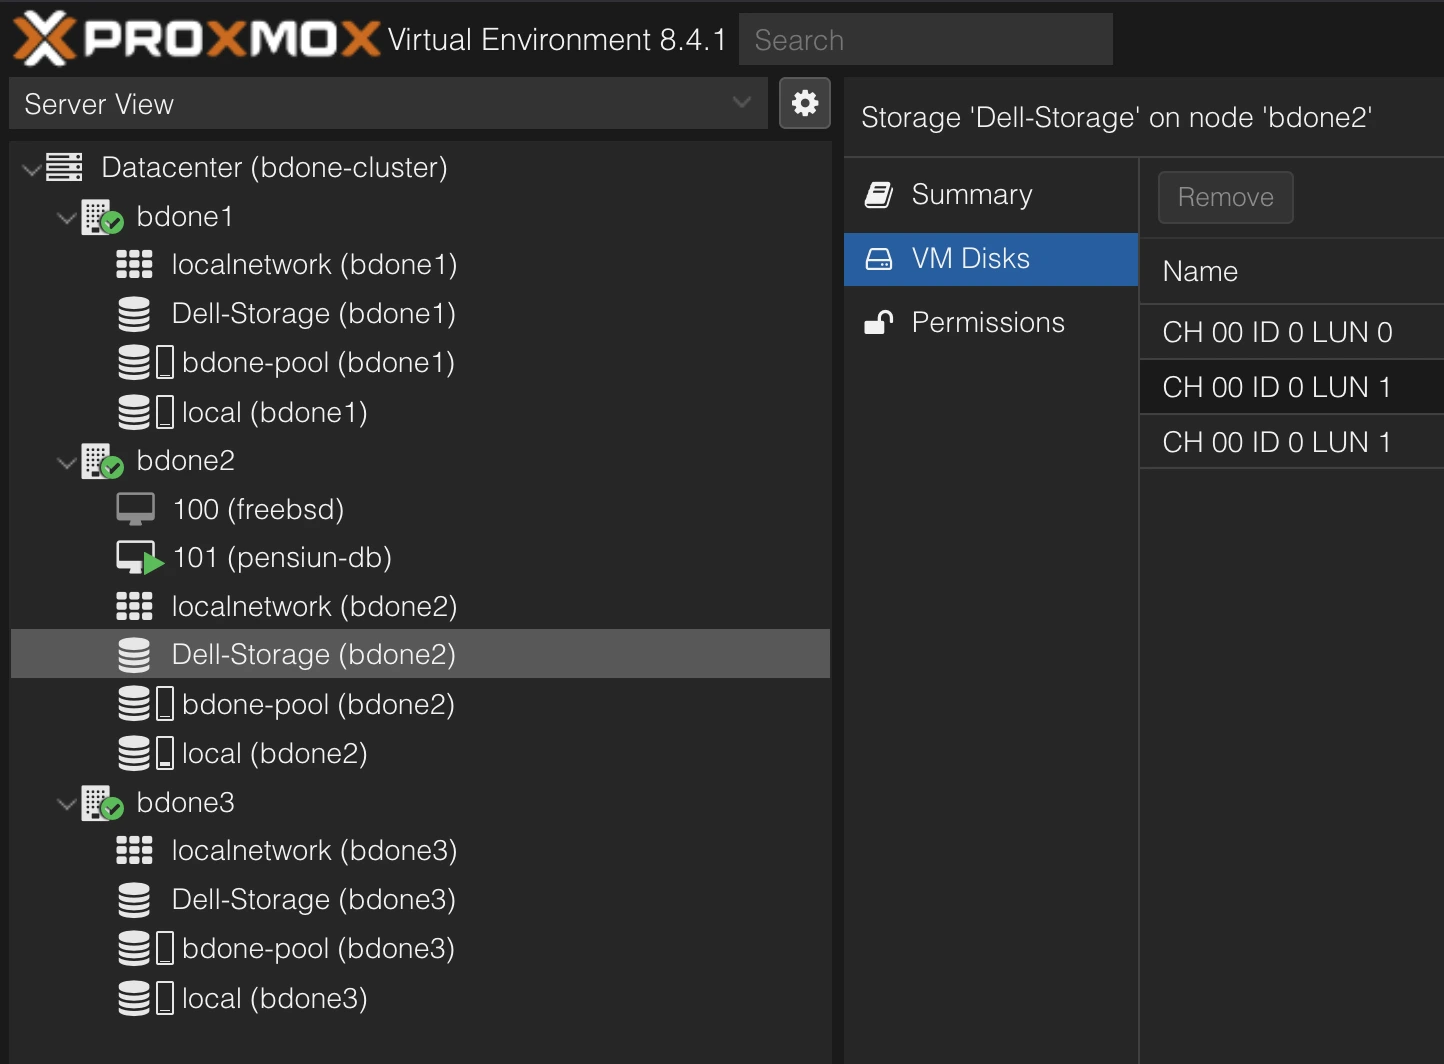The height and width of the screenshot is (1064, 1444).
Task: Click the Name column header
Action: (1200, 272)
